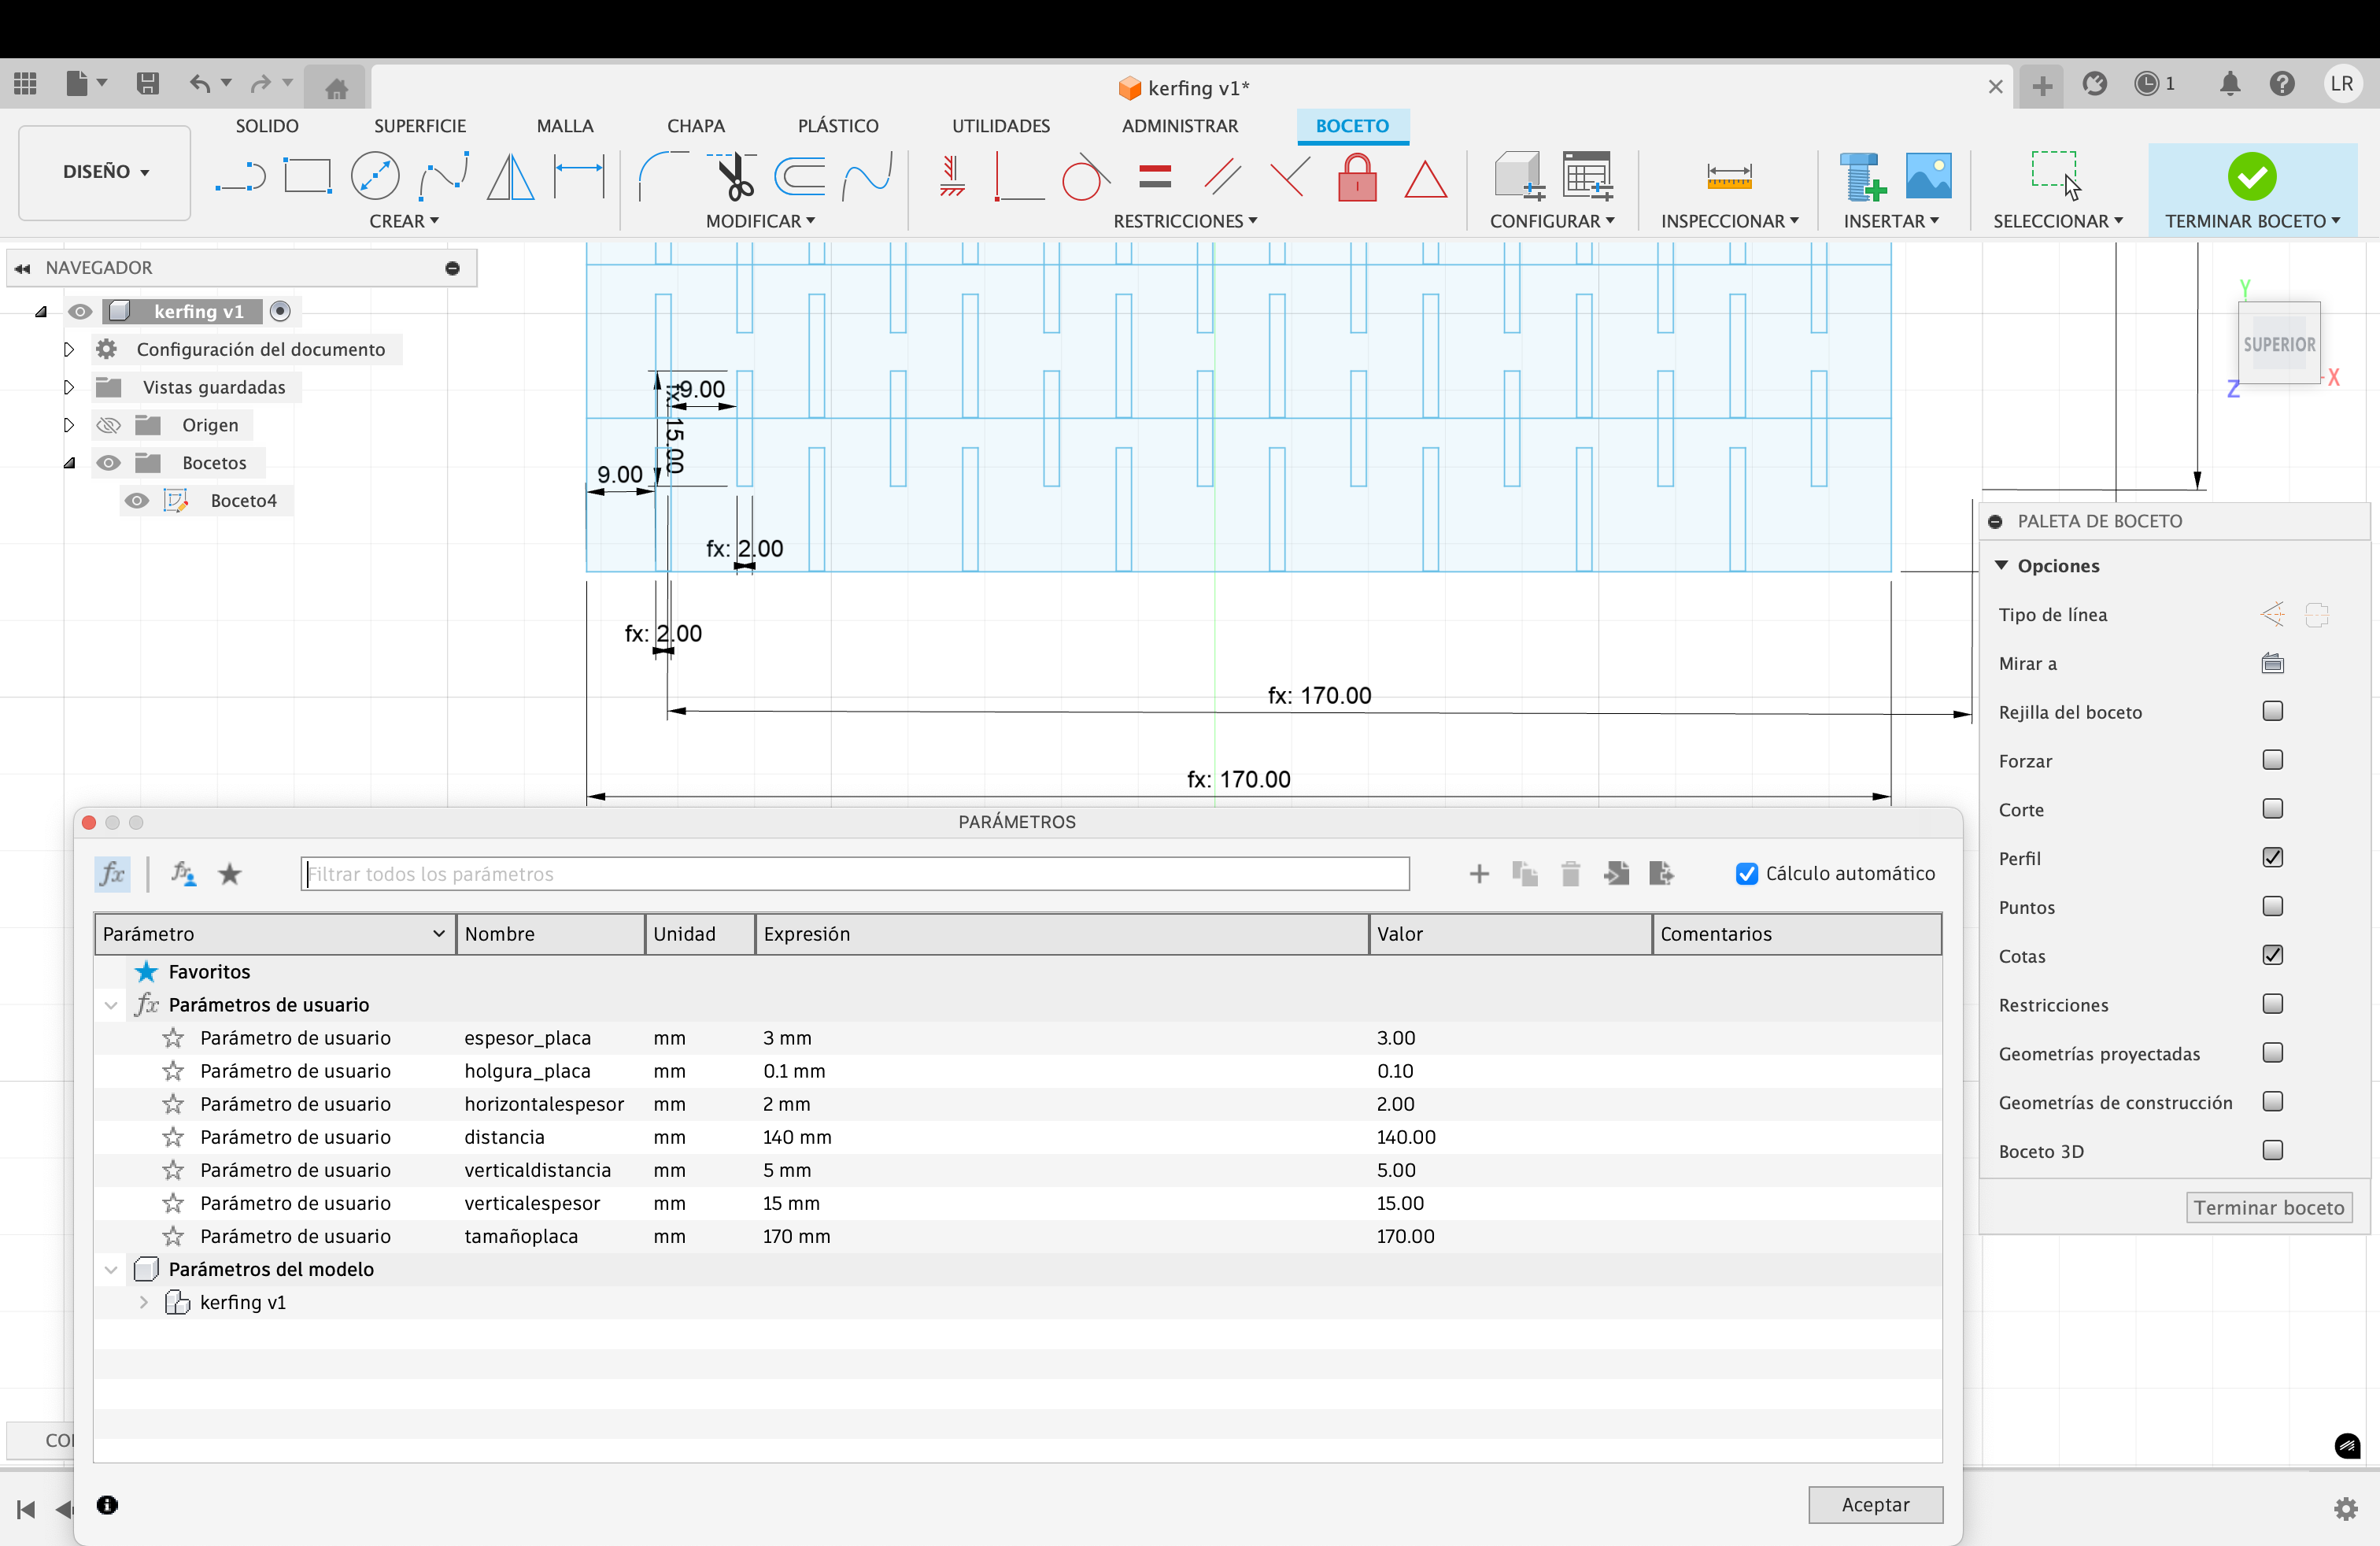2380x1546 pixels.
Task: Click the Measure ruler icon
Action: [x=1729, y=177]
